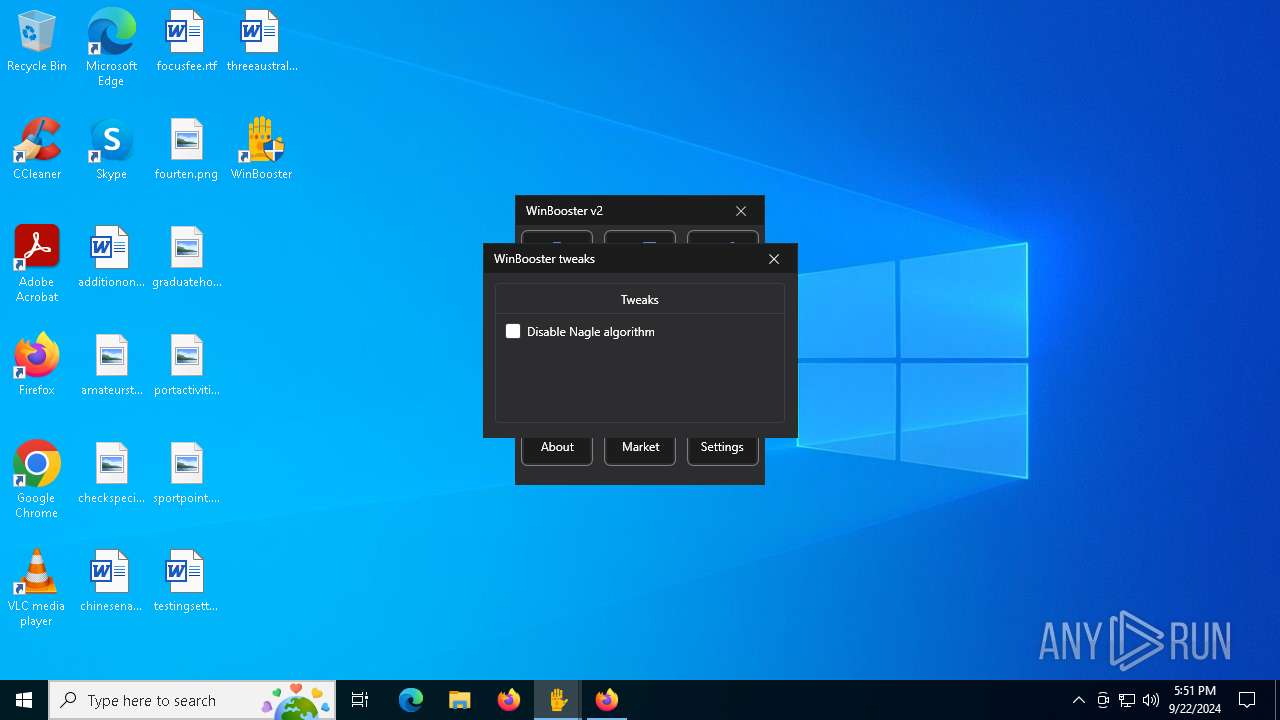Open the network status tray icon

[x=1127, y=700]
